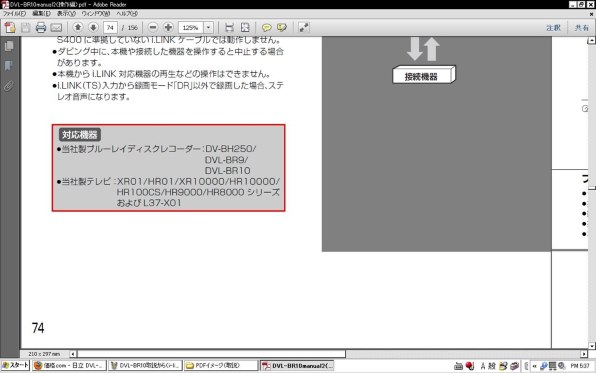Viewport: 596px width, 373px height.
Task: Zoom in with the plus button
Action: tap(168, 27)
